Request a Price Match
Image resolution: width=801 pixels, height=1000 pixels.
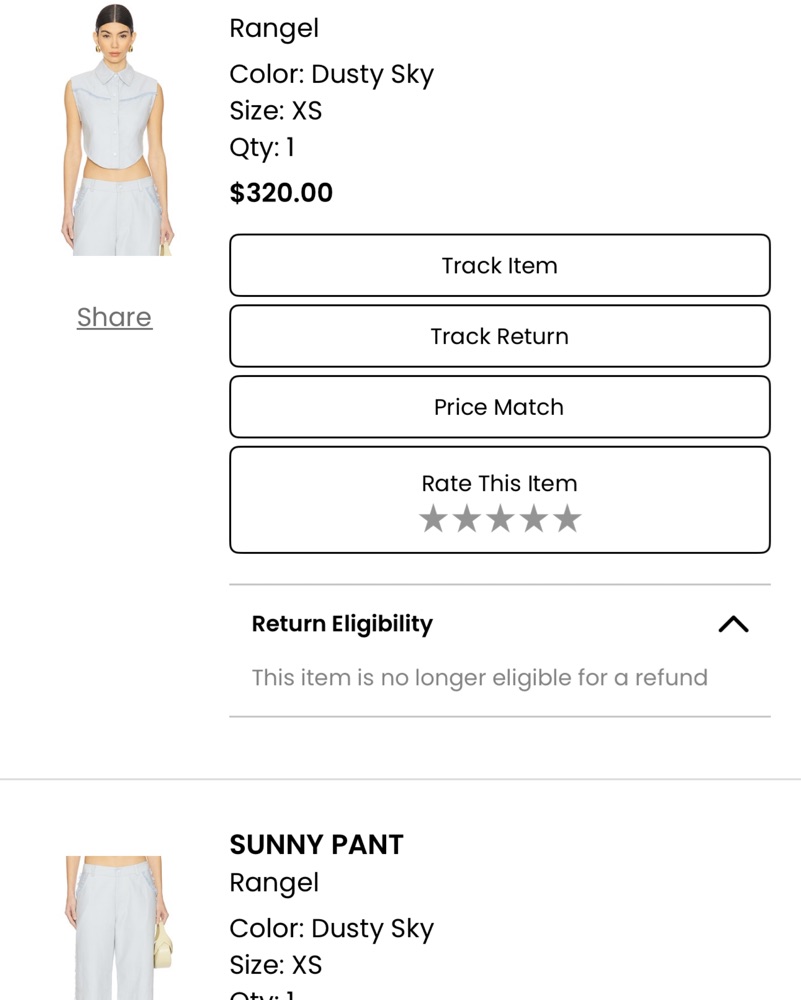(x=500, y=407)
